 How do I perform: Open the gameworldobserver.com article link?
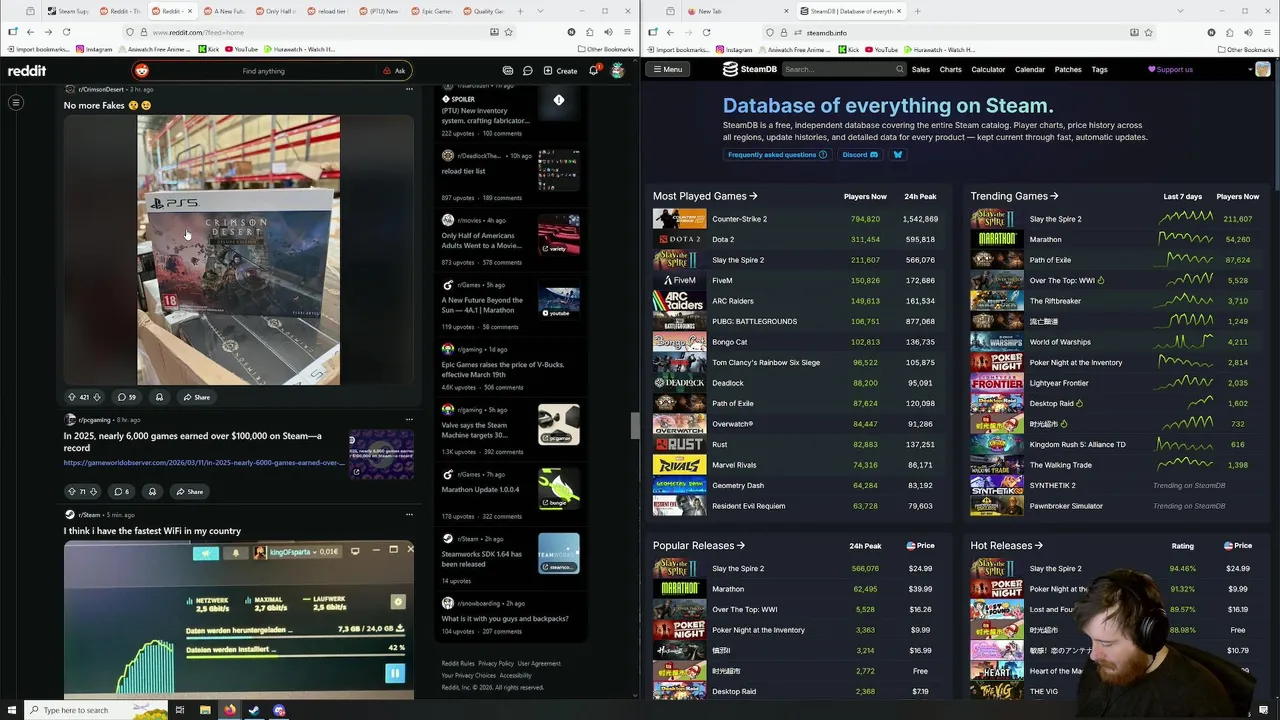click(x=204, y=462)
